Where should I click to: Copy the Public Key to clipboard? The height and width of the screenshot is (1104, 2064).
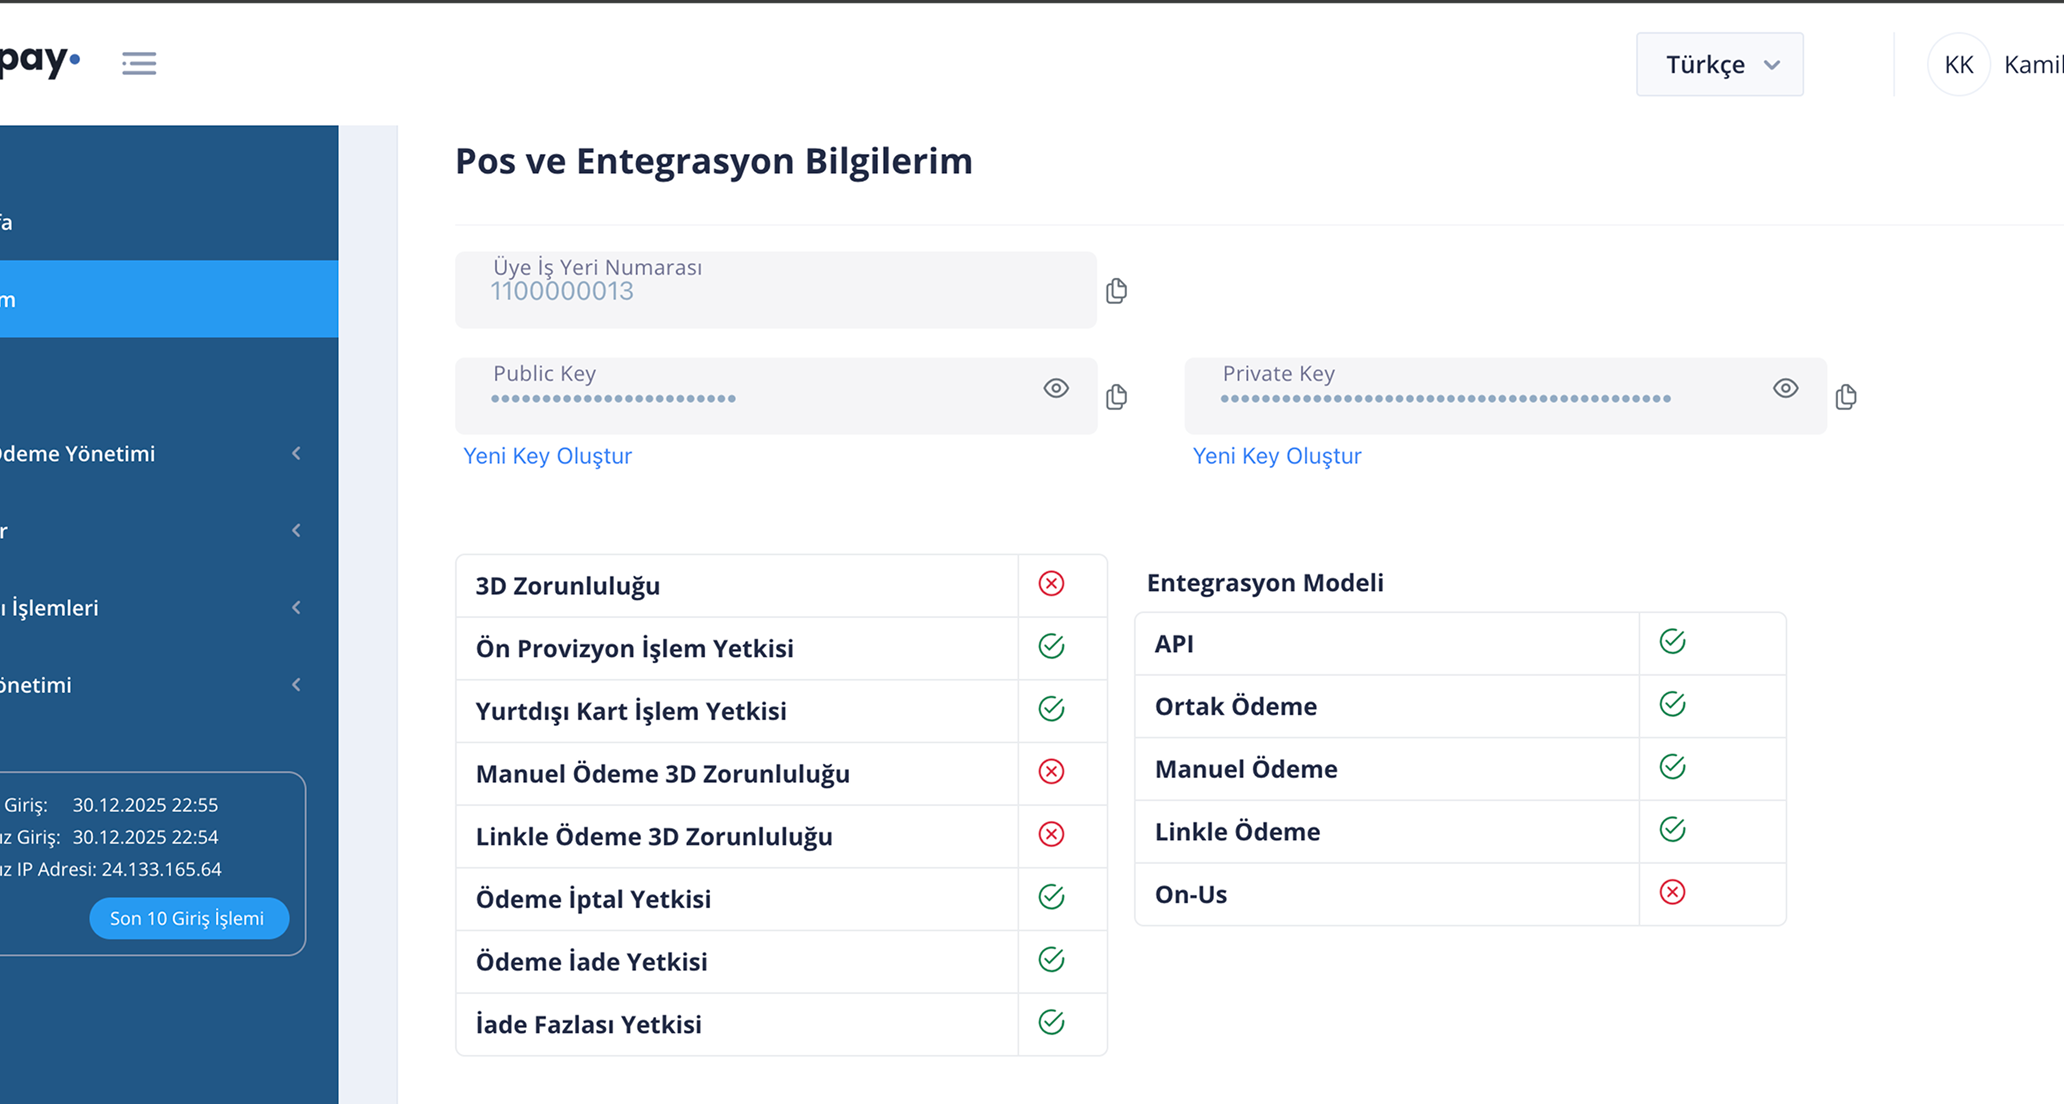click(1117, 396)
